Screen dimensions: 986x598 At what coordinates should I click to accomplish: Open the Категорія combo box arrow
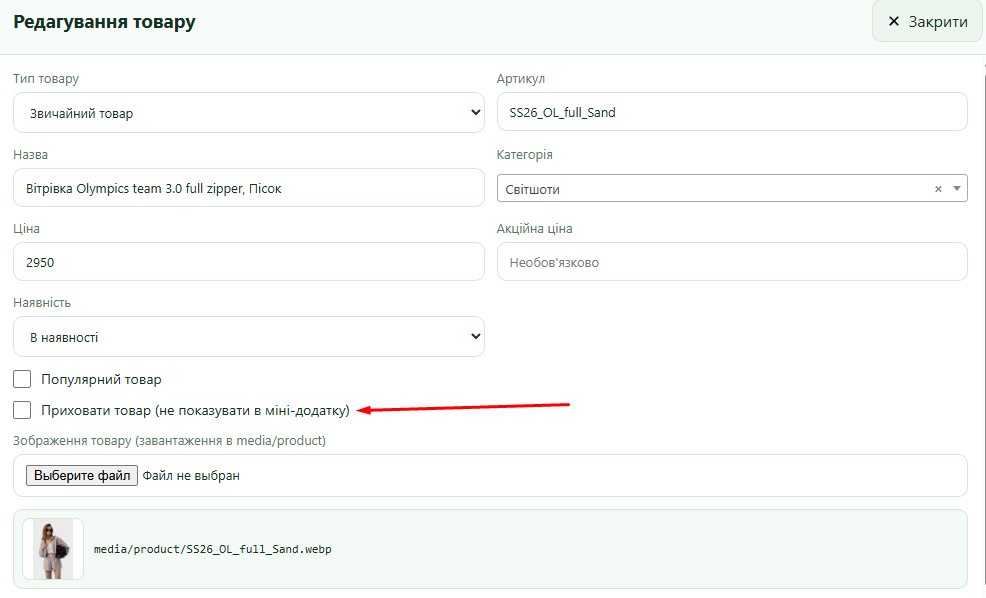956,189
